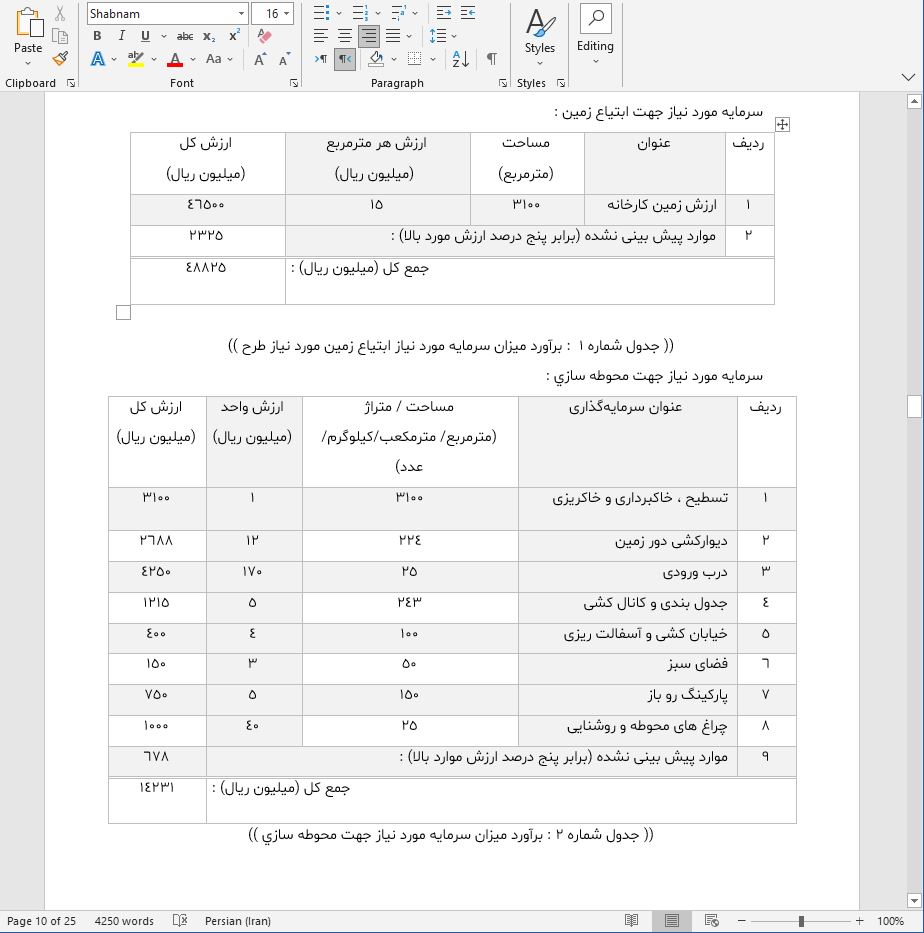
Task: Toggle Strikethrough formatting
Action: point(185,36)
